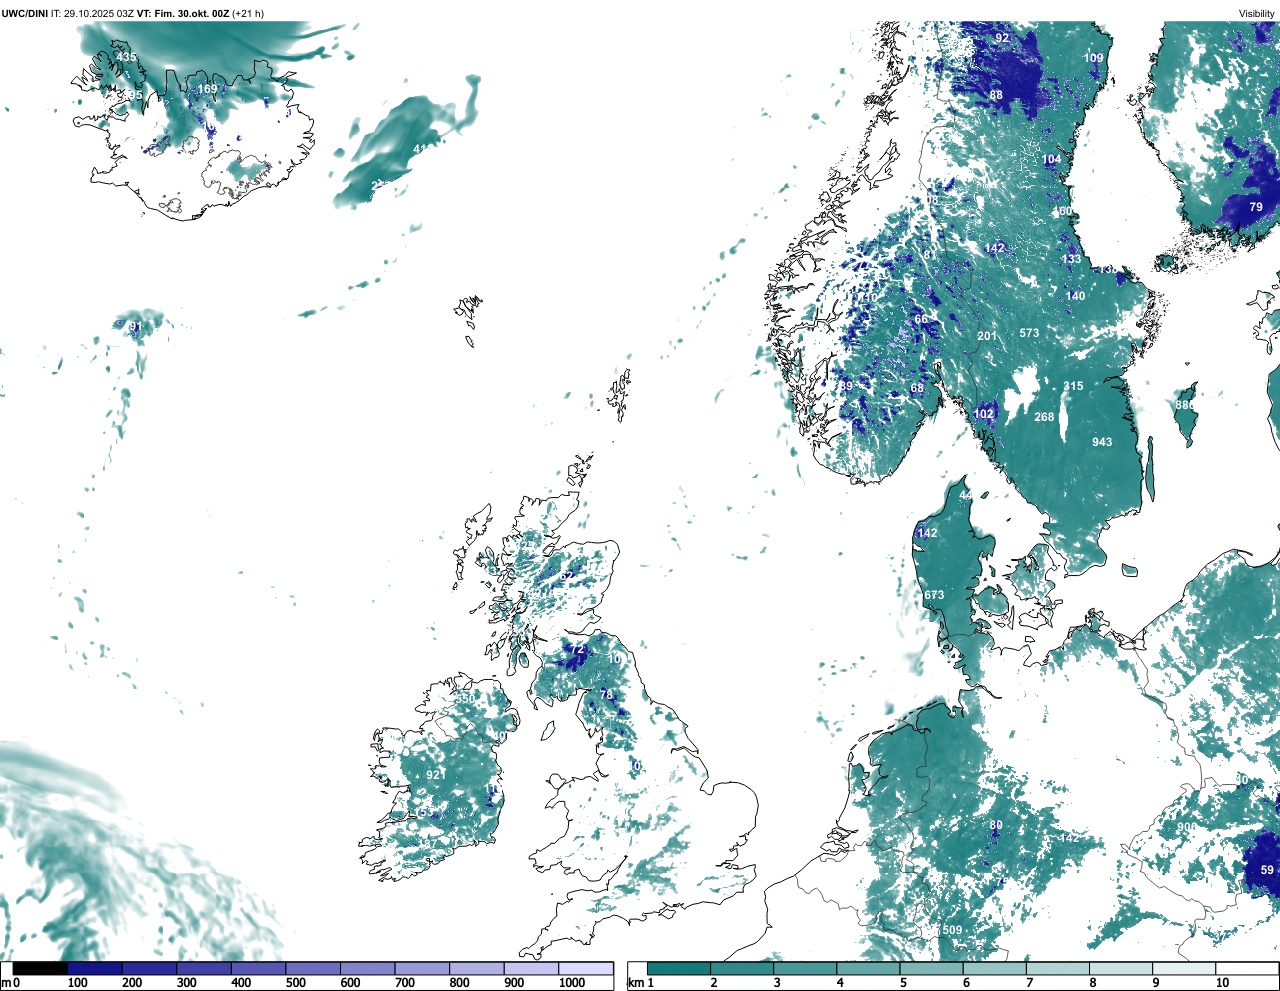Screen dimensions: 1280x991
Task: Click value 201 near Norway-Sweden border
Action: [x=987, y=336]
